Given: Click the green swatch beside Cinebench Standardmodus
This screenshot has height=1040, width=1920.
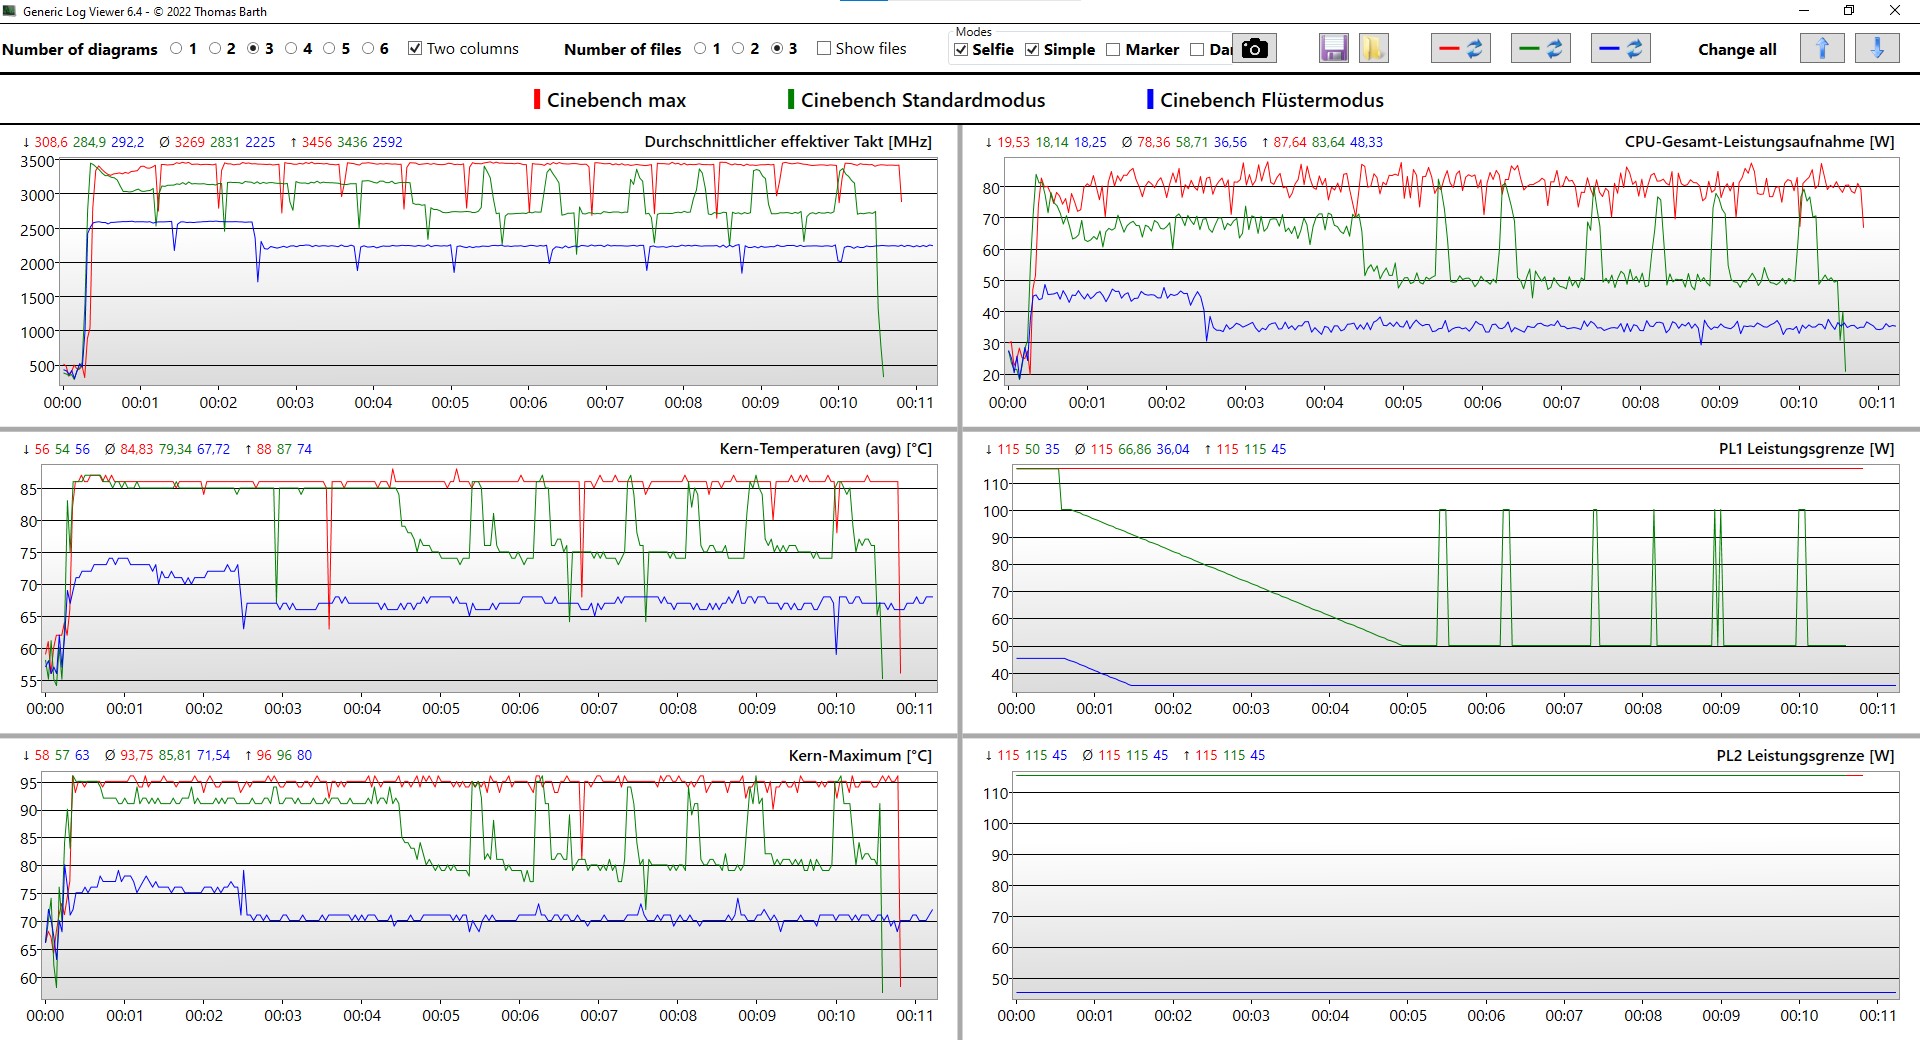Looking at the screenshot, I should click(x=791, y=99).
